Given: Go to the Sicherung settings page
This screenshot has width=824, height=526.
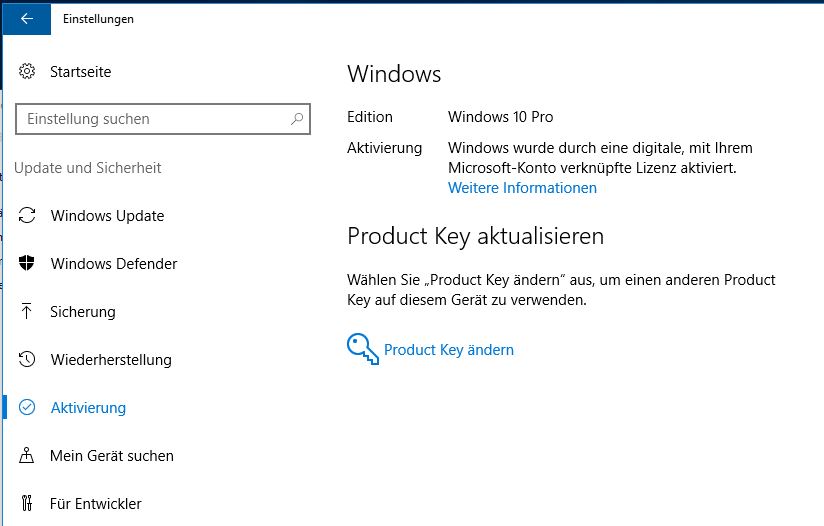Looking at the screenshot, I should (83, 312).
